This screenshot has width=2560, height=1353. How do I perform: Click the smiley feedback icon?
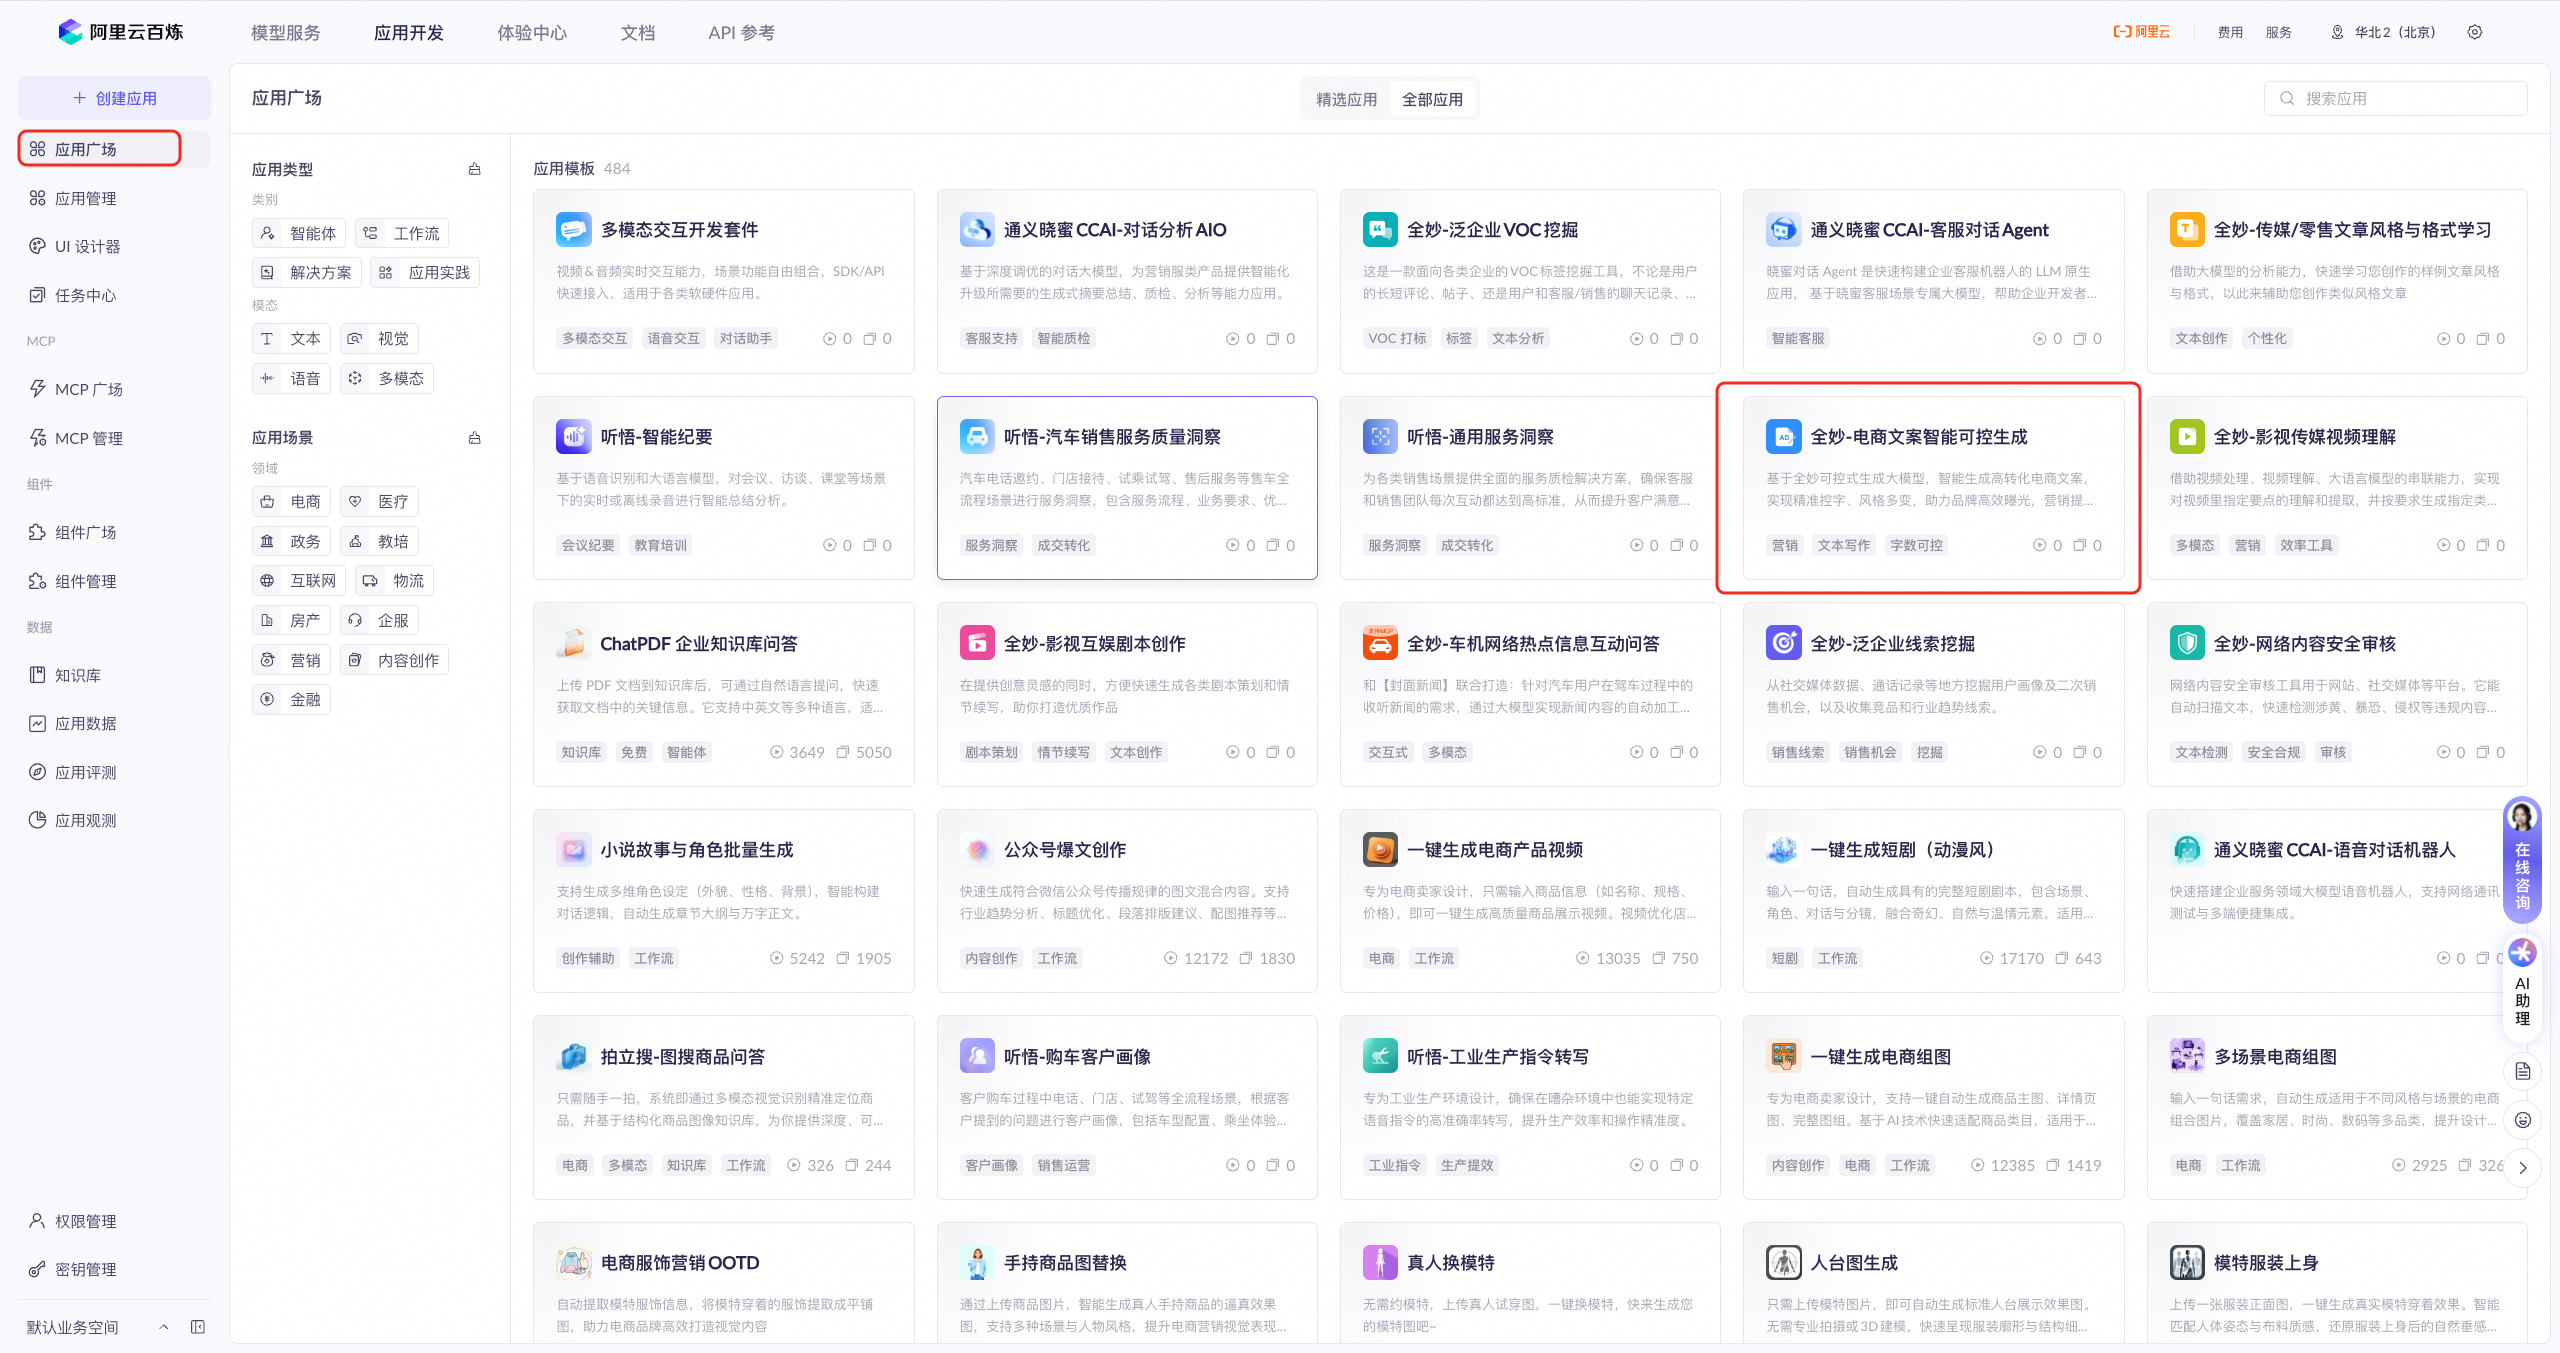(2522, 1120)
